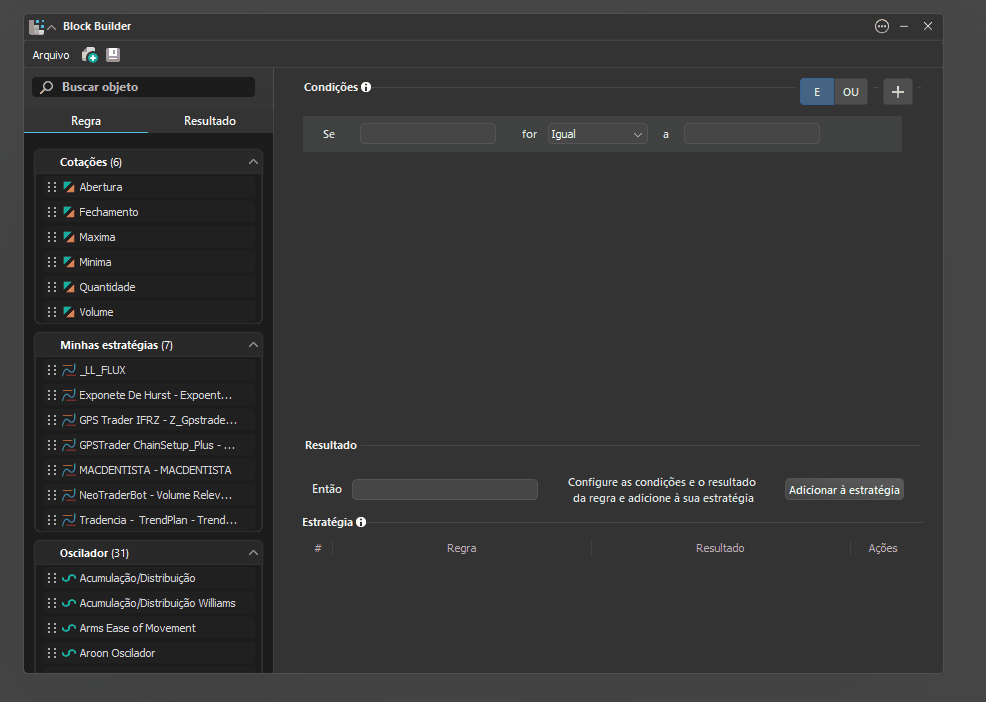The image size is (986, 702).
Task: Open the Arquivo menu
Action: [x=51, y=55]
